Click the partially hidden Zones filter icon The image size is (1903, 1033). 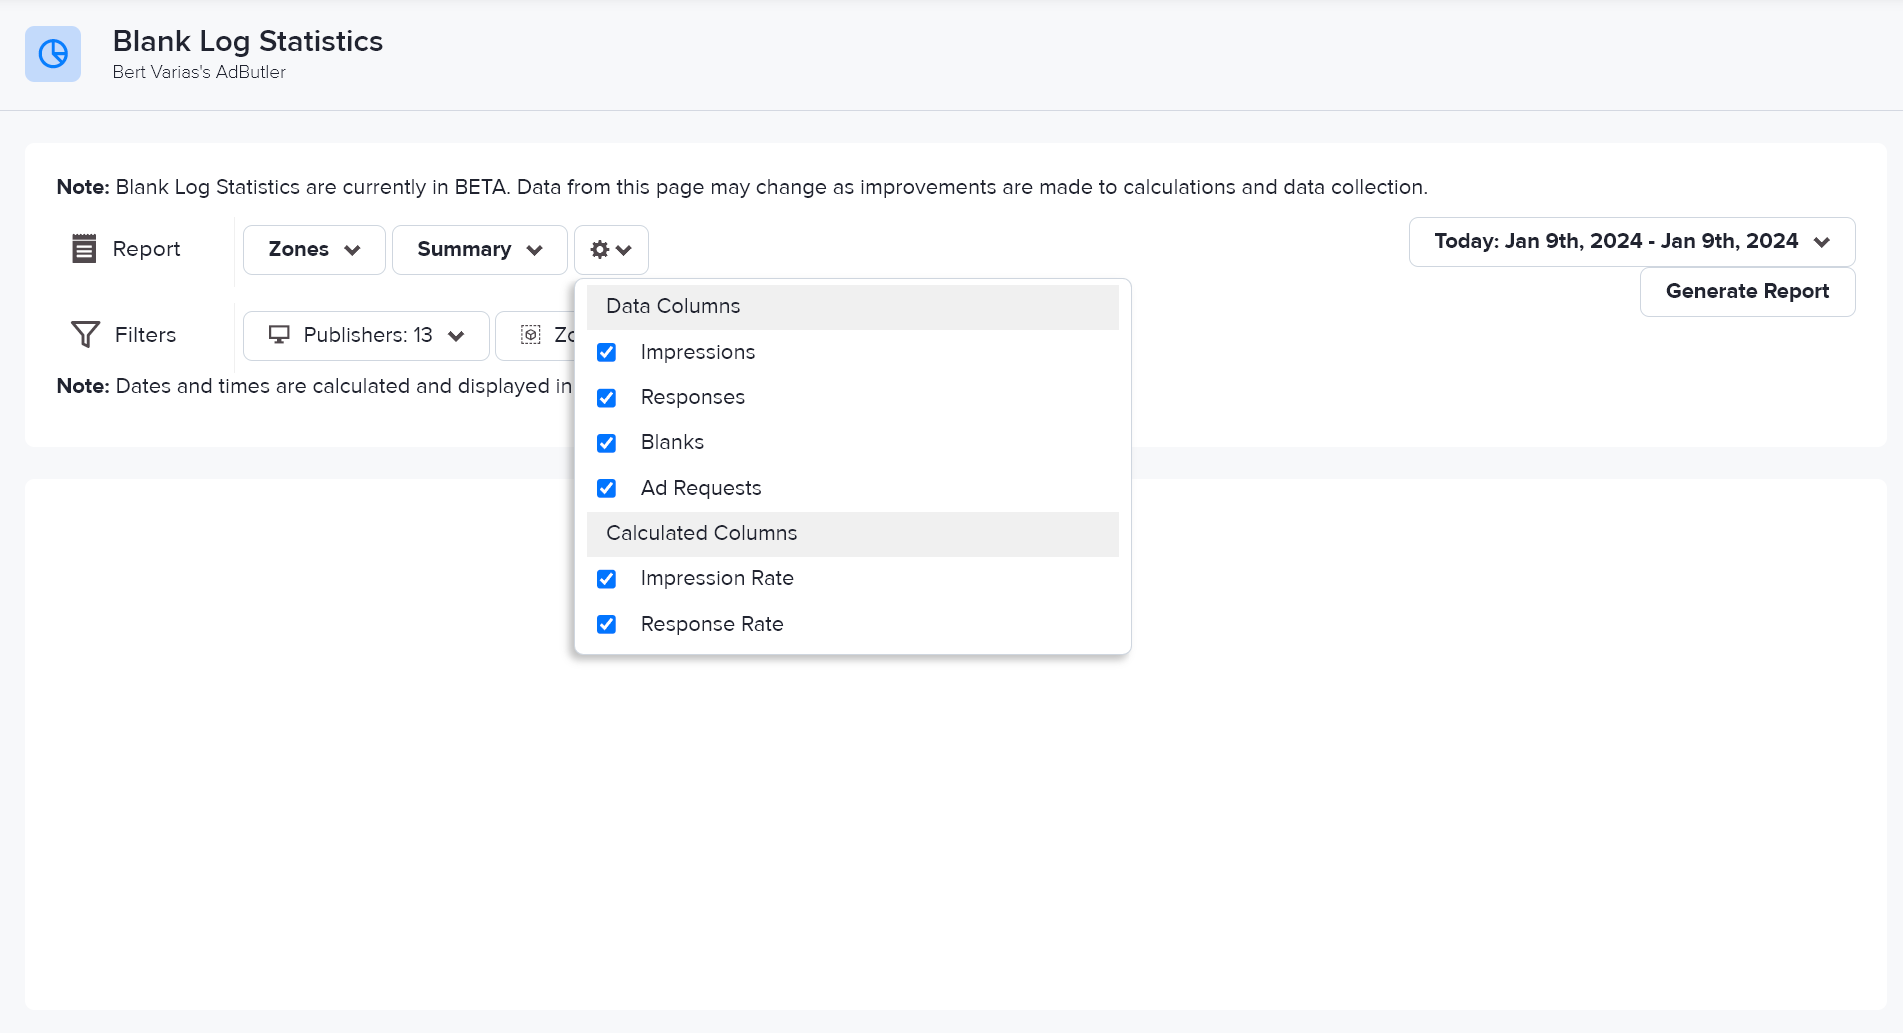pyautogui.click(x=531, y=335)
